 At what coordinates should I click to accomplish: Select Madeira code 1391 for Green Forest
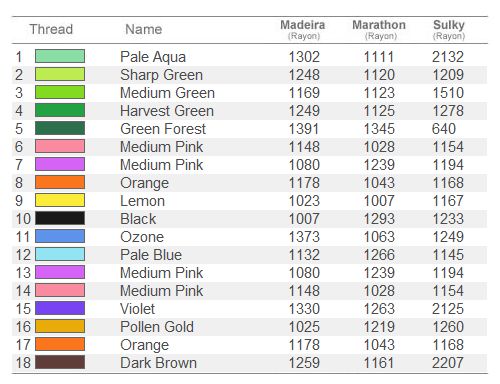[x=304, y=129]
